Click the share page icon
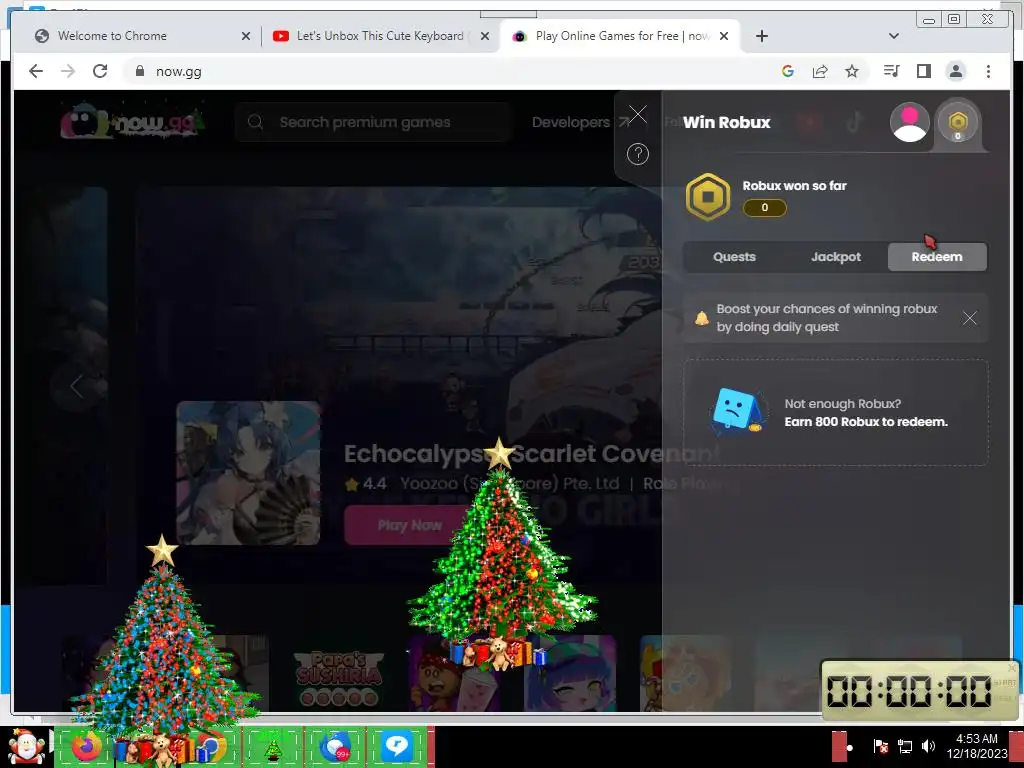 point(820,71)
